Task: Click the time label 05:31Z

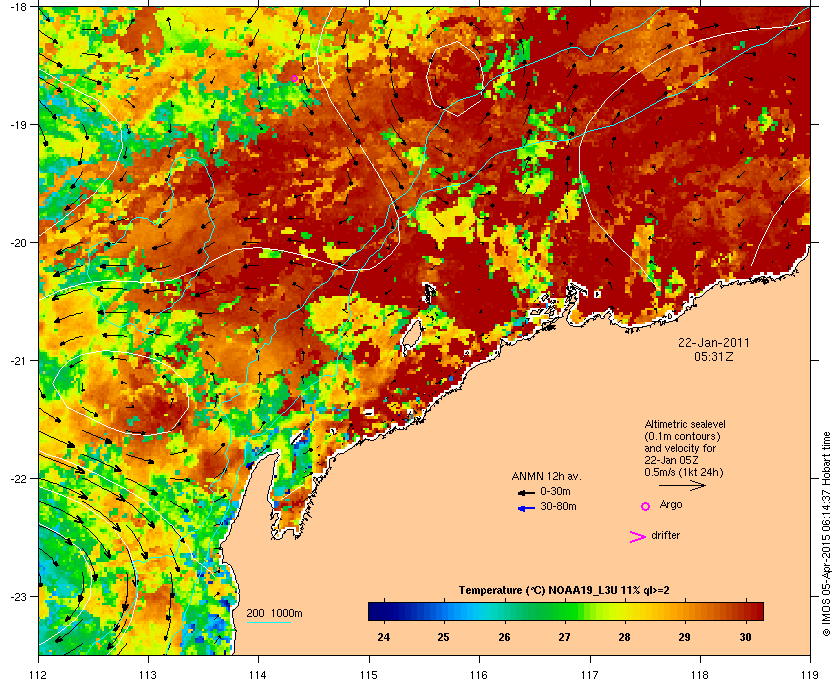Action: pyautogui.click(x=714, y=356)
